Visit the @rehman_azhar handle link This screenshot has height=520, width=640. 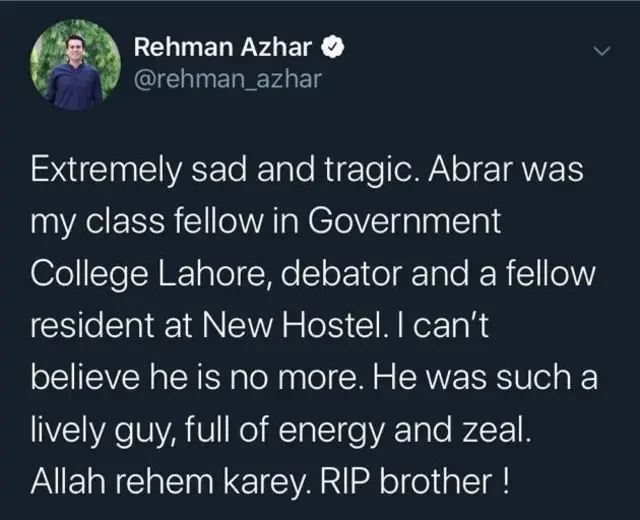pos(227,79)
